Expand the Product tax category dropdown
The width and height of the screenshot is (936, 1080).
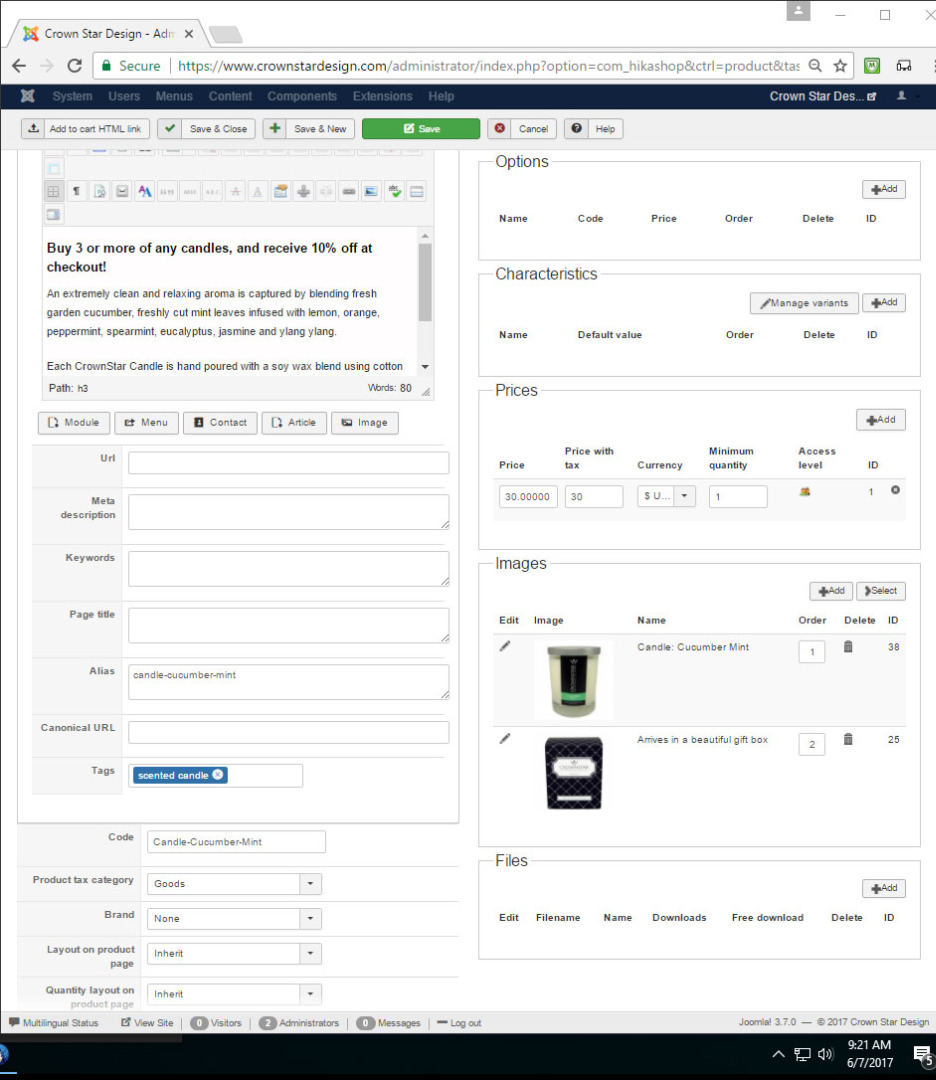310,884
